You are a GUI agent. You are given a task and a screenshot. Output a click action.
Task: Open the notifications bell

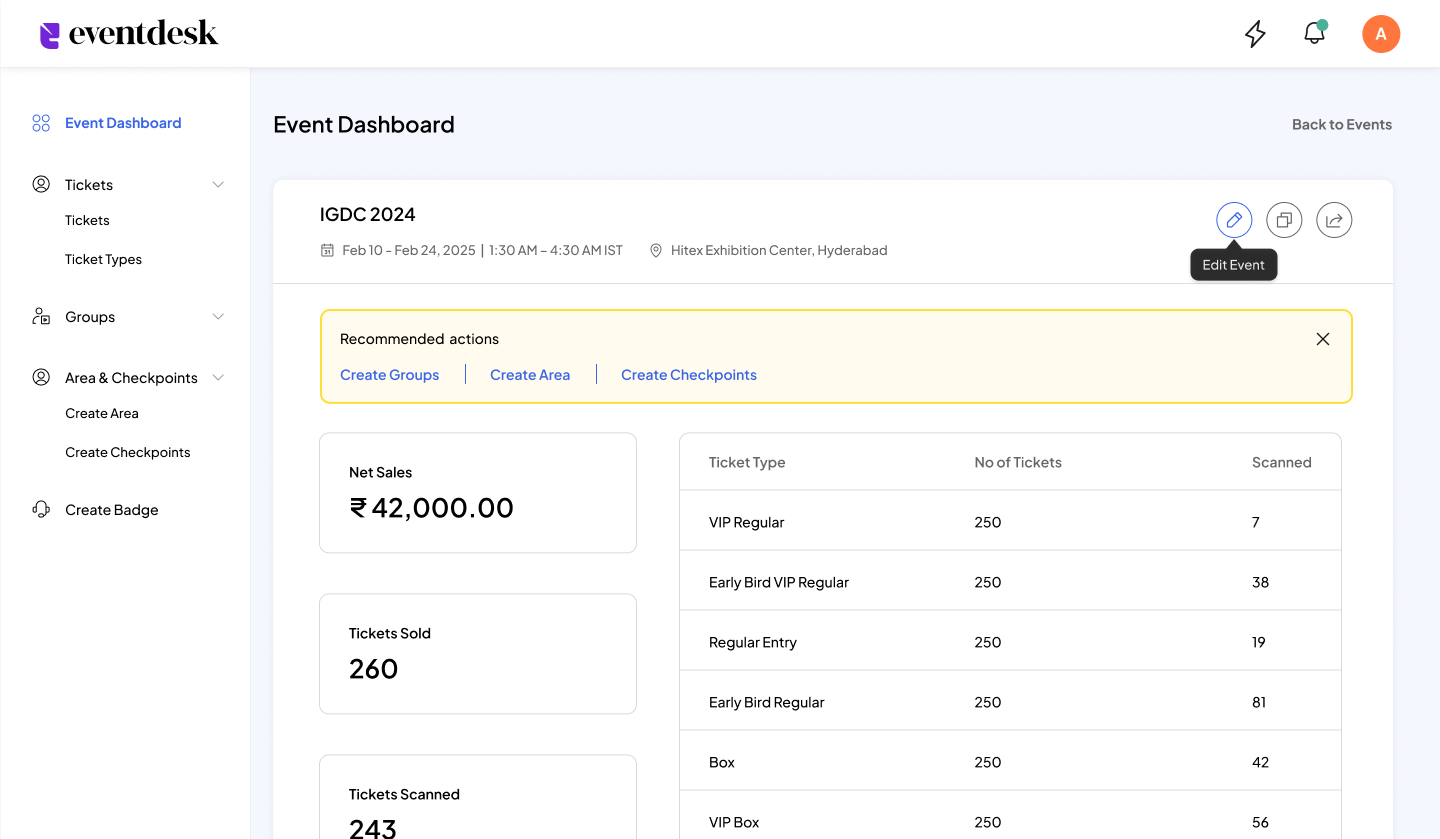(1315, 34)
